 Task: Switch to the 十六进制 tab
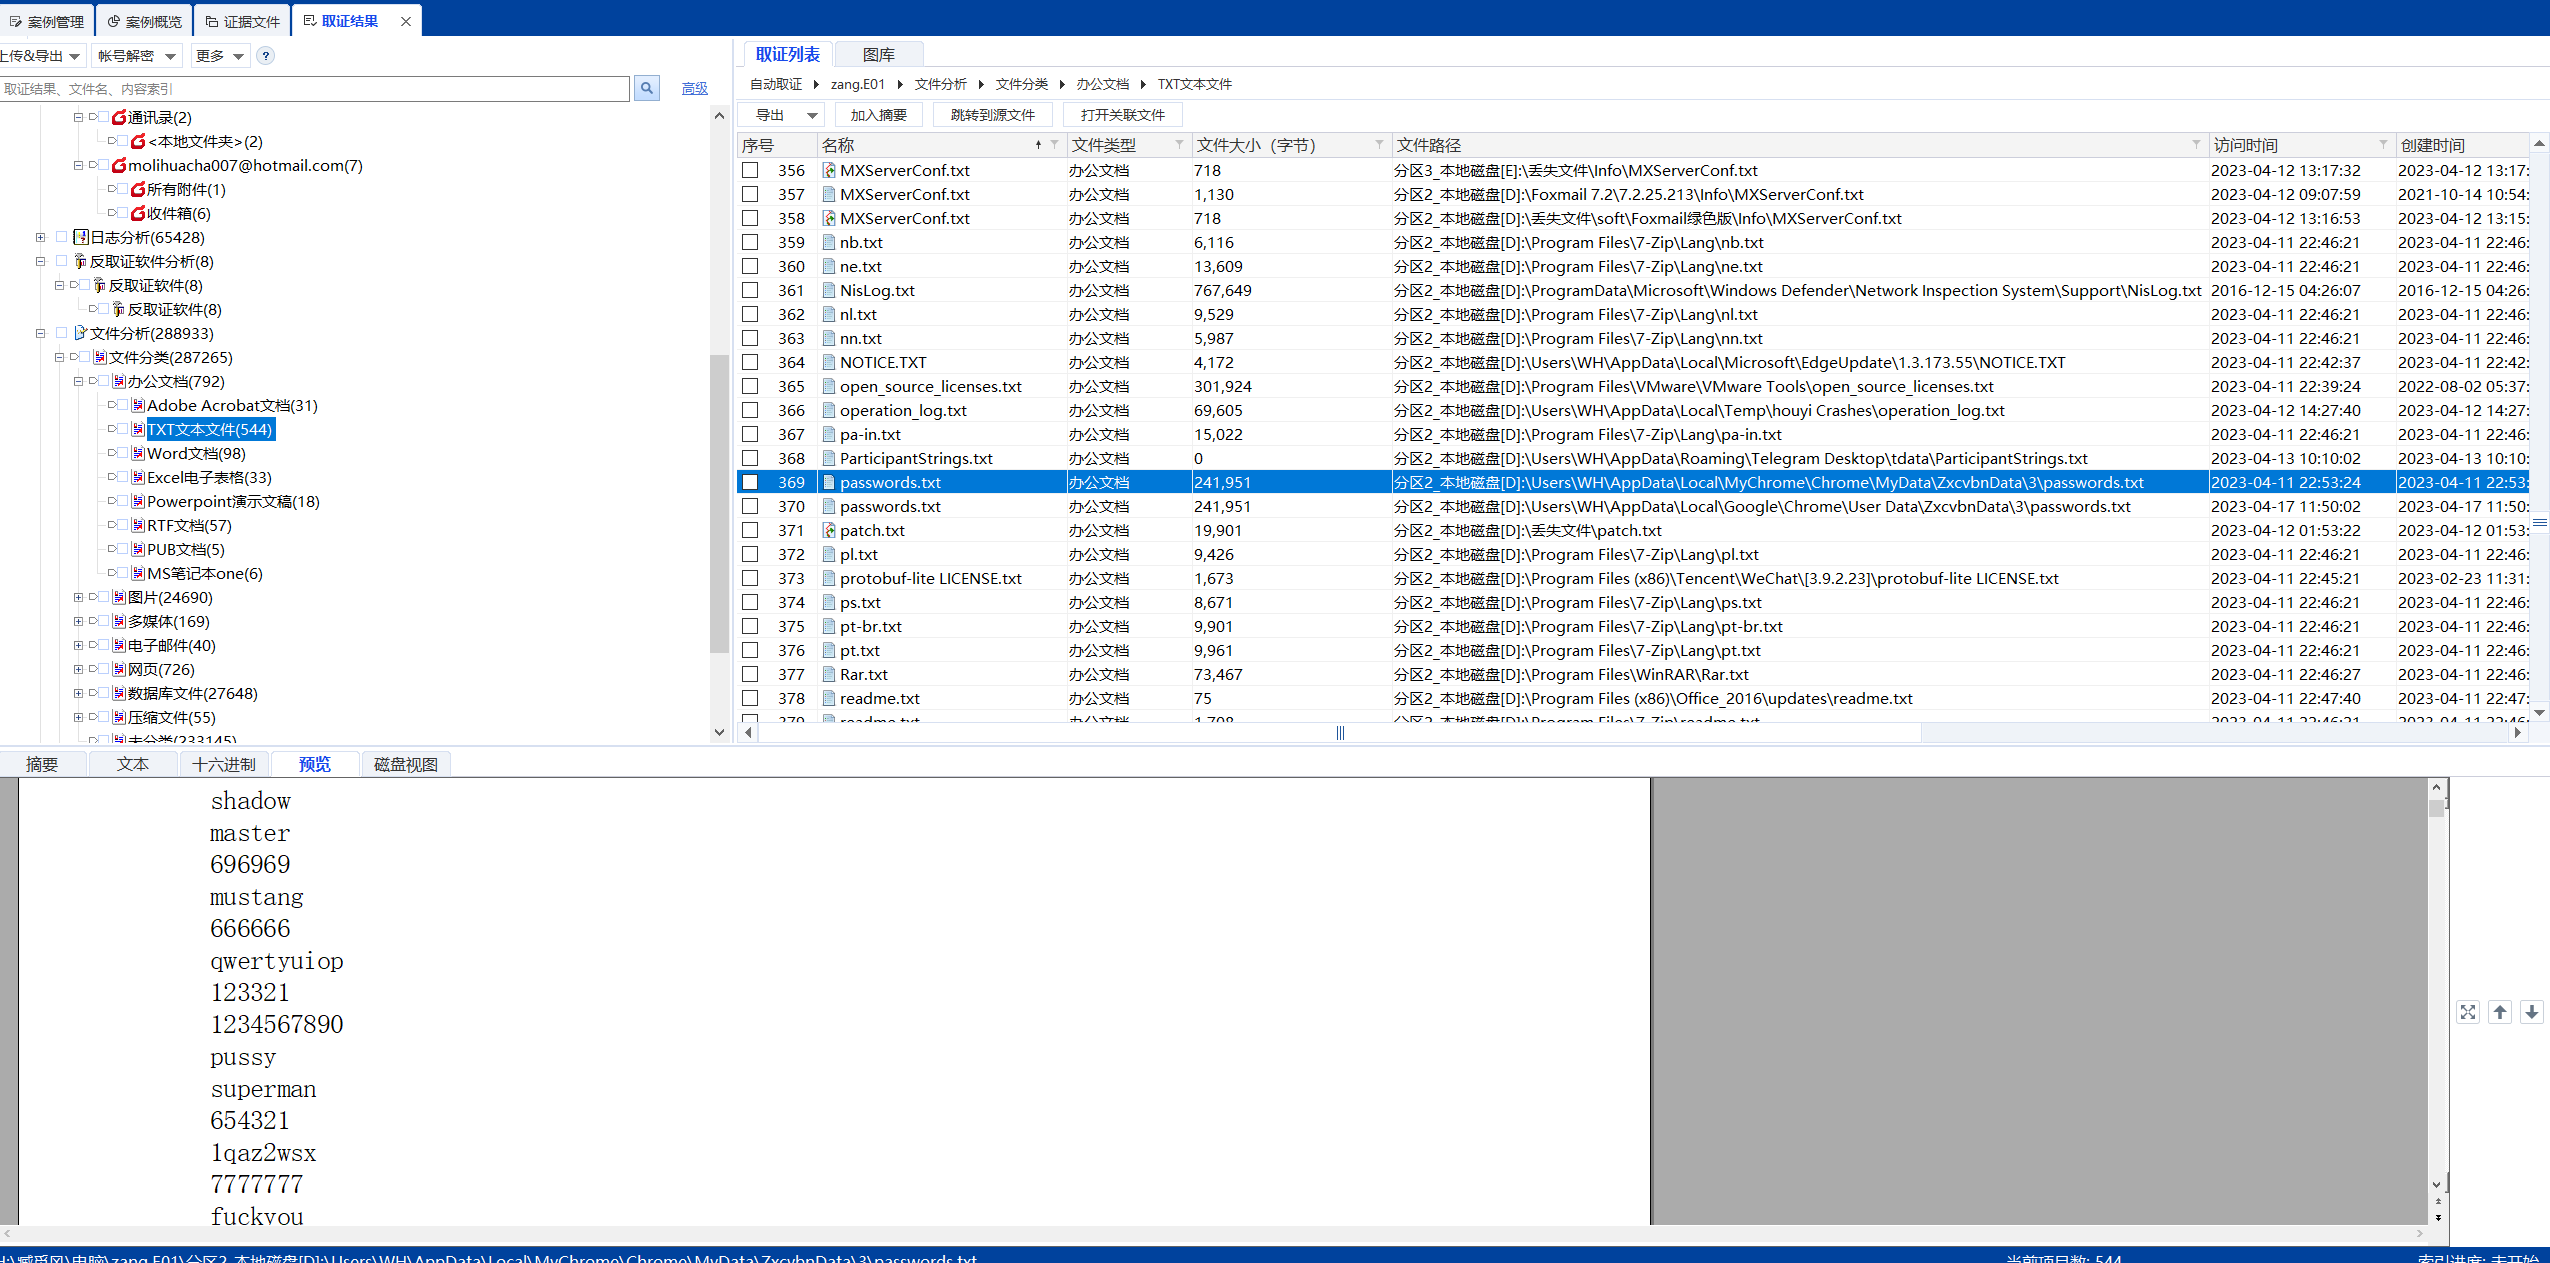(x=224, y=765)
